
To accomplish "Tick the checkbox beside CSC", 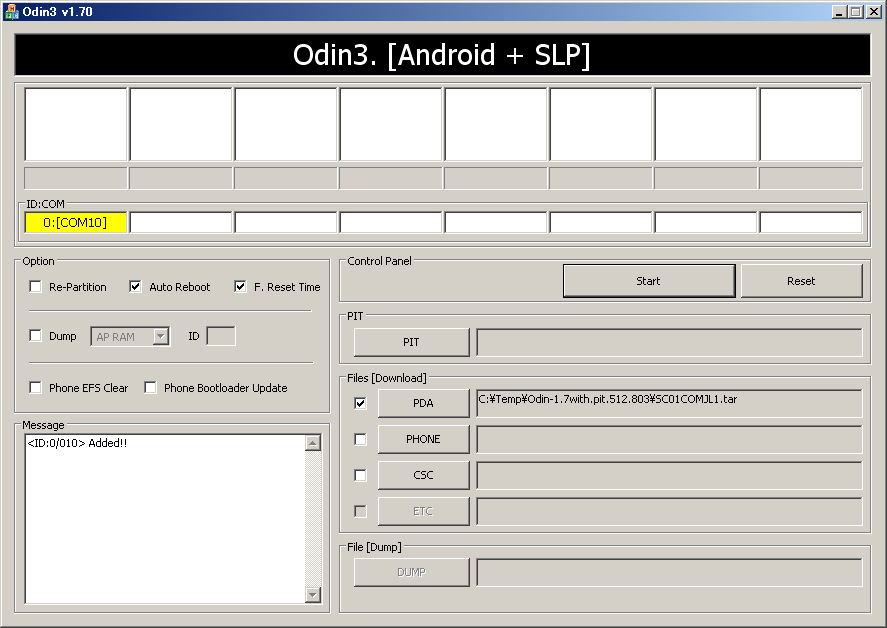I will coord(361,475).
